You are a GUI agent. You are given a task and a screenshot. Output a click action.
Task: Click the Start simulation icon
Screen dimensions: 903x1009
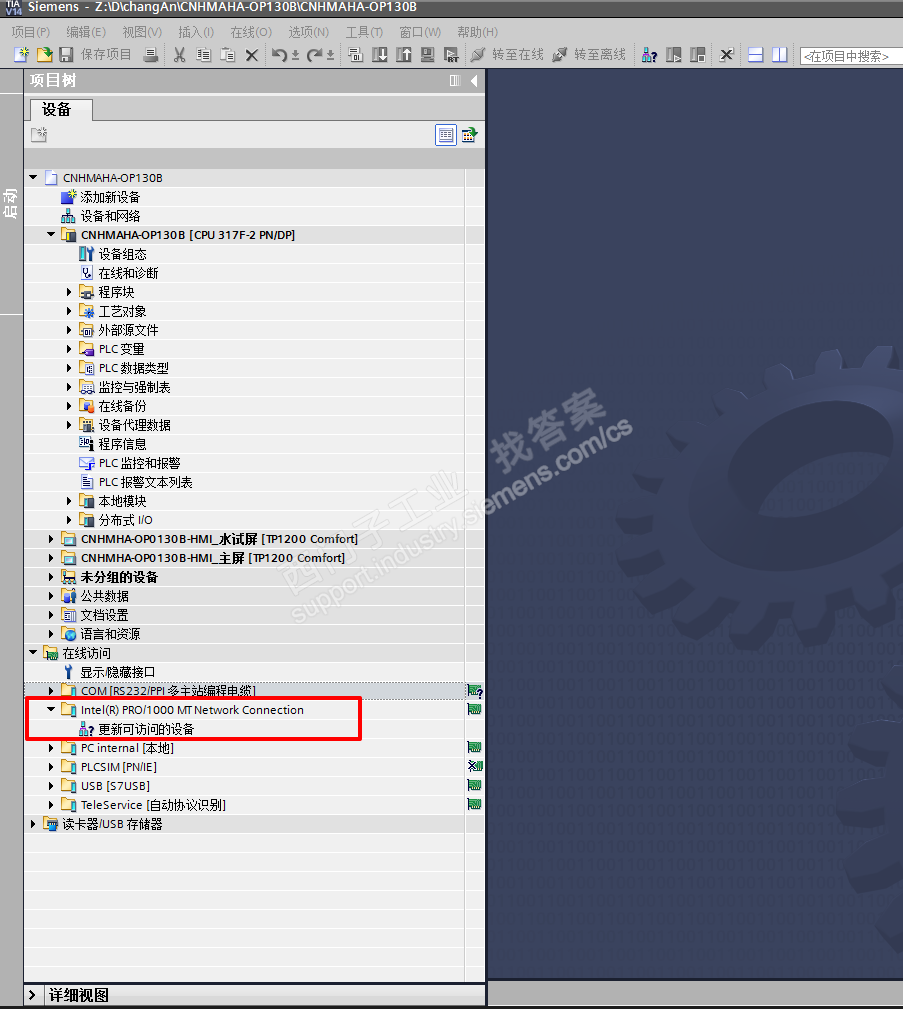(x=427, y=55)
